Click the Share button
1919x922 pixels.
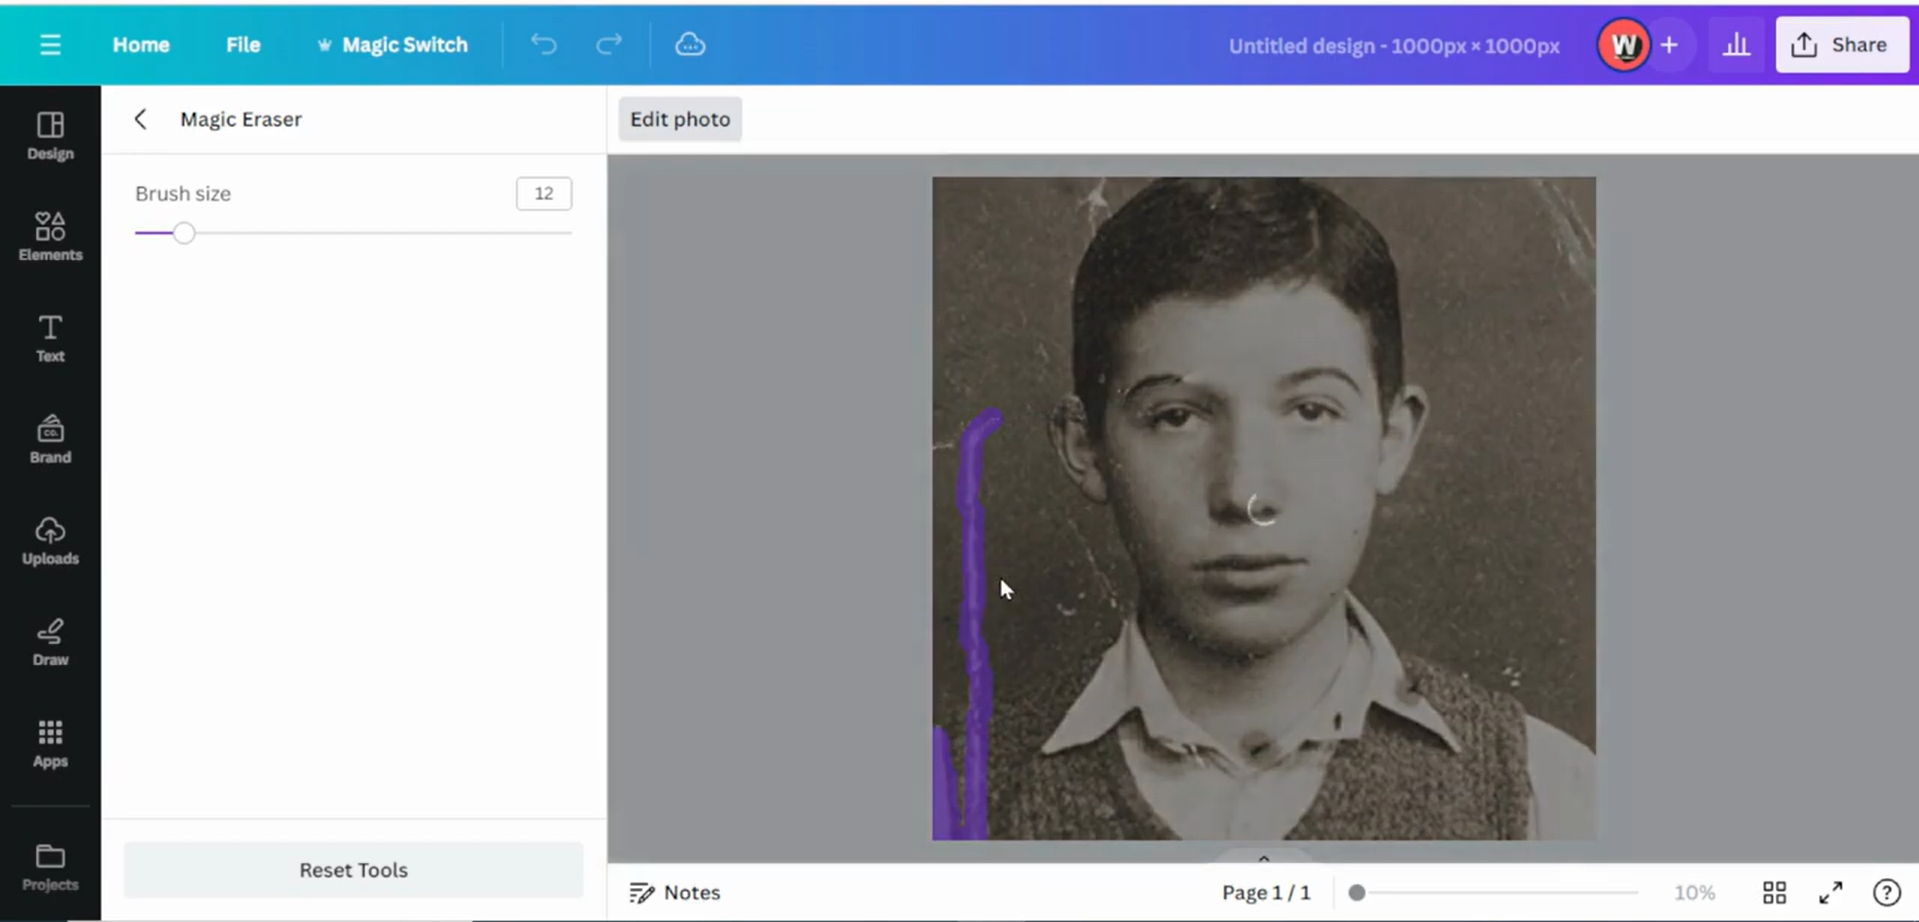coord(1841,44)
